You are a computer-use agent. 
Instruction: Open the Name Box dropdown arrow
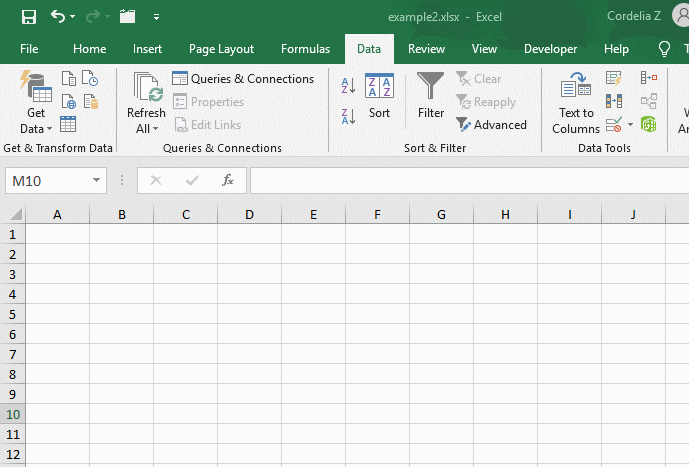(x=96, y=180)
